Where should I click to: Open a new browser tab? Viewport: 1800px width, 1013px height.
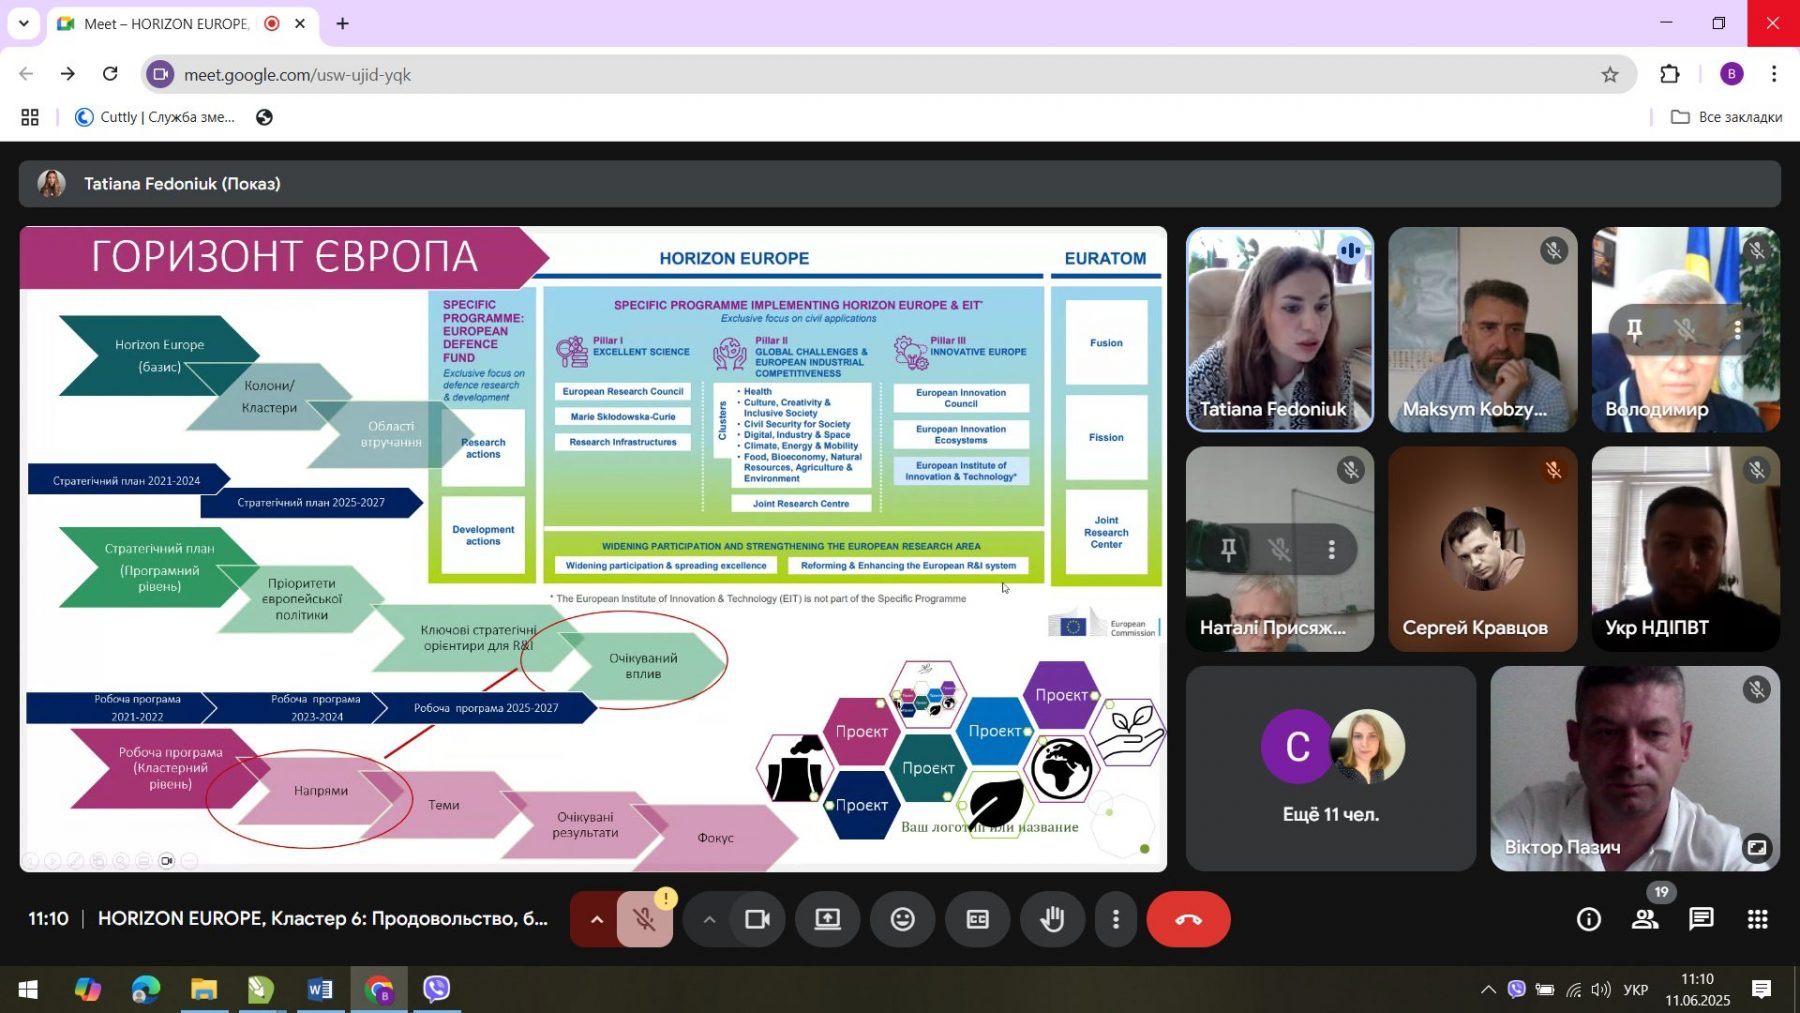coord(342,23)
